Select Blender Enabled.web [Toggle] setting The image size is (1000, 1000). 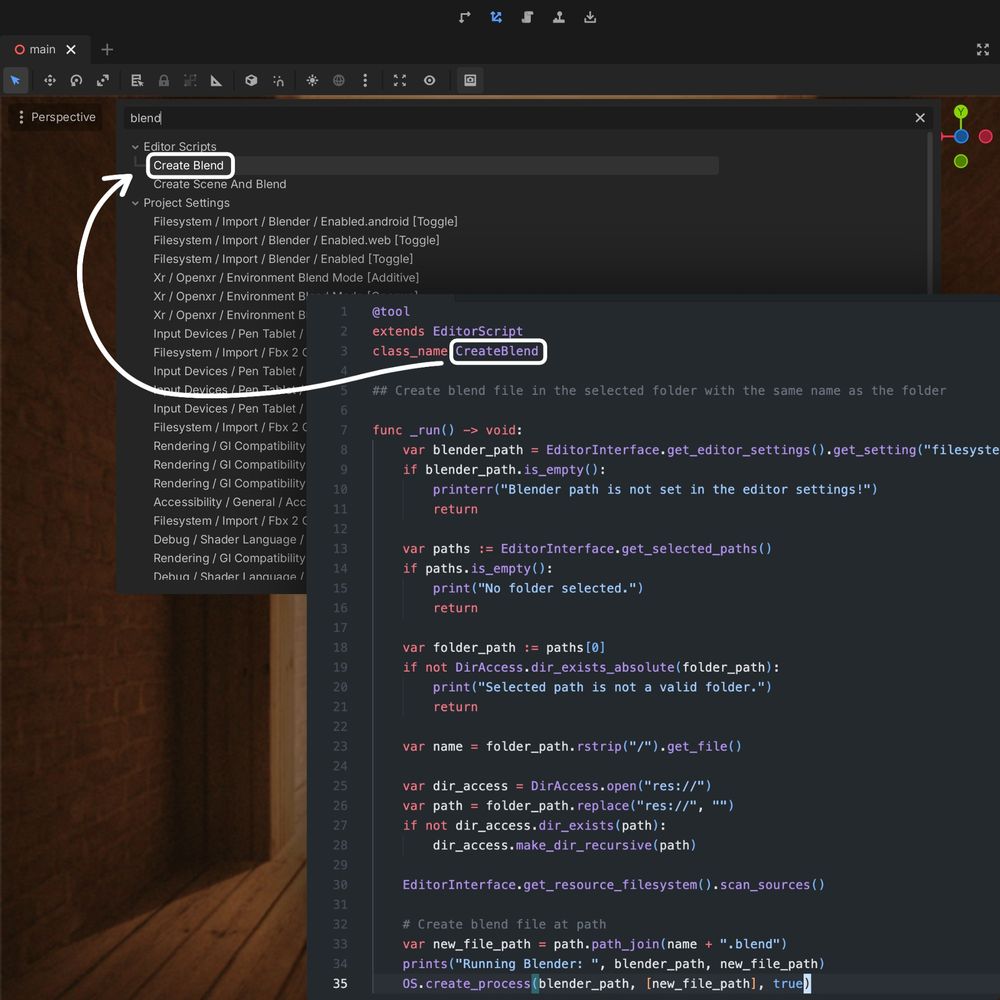coord(297,240)
